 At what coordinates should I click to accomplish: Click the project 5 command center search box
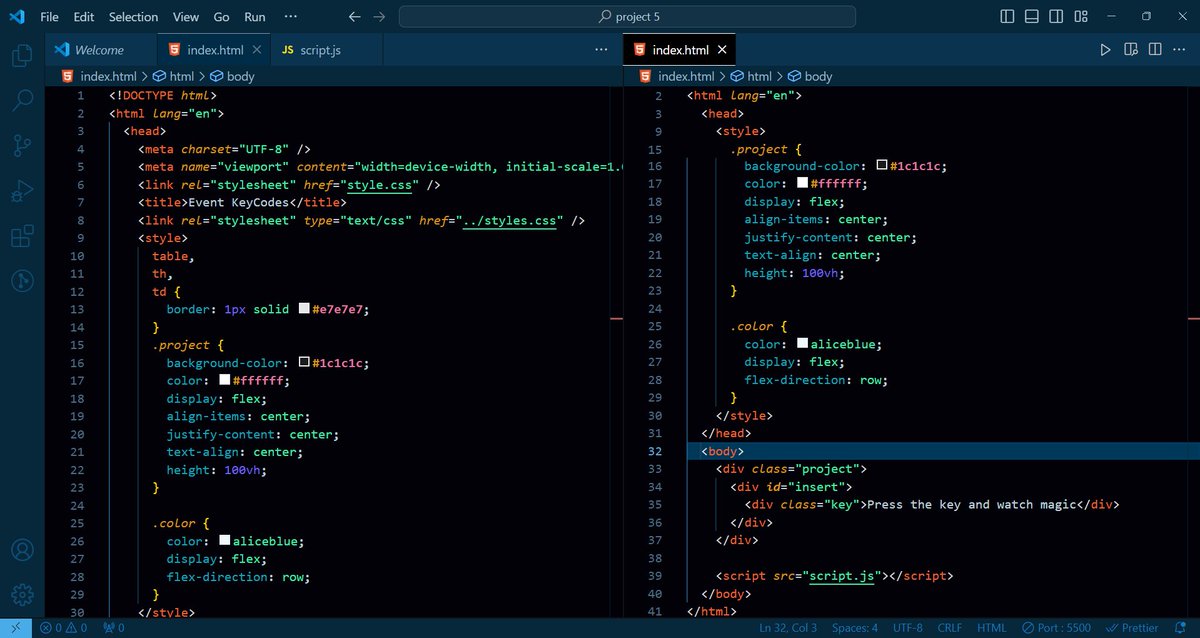pos(627,17)
